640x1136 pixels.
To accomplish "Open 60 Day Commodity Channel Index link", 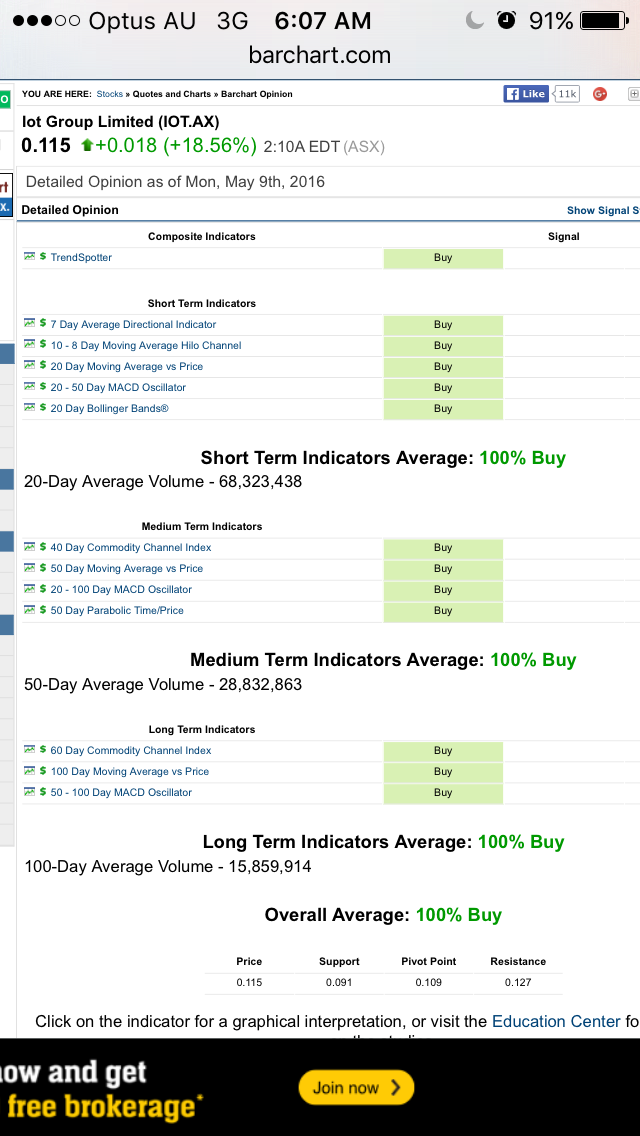I will [131, 751].
